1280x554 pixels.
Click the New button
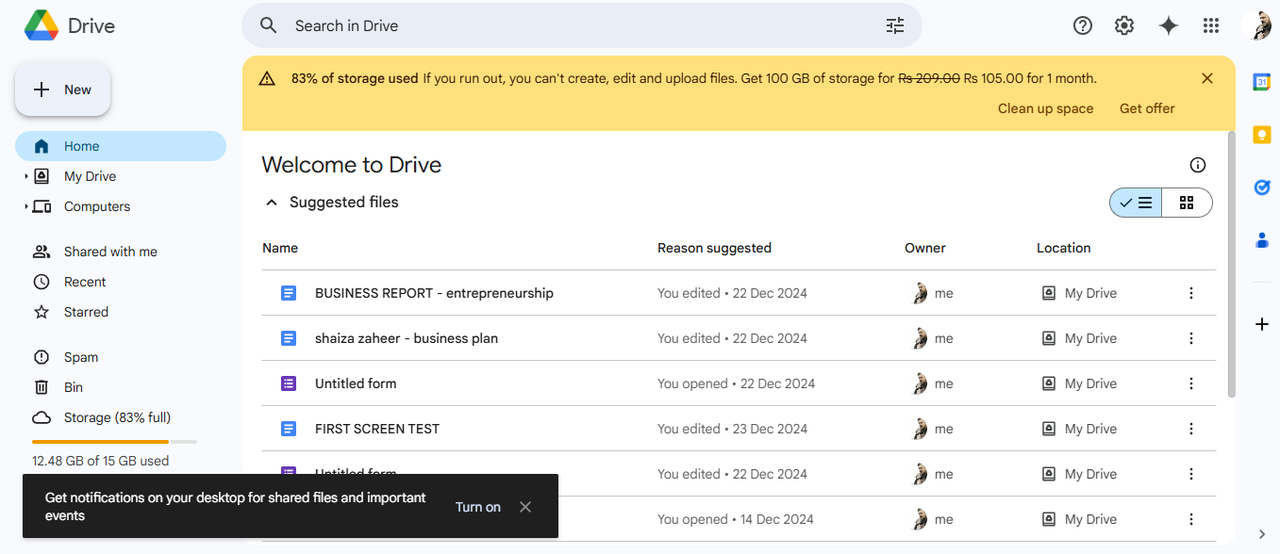(x=63, y=90)
